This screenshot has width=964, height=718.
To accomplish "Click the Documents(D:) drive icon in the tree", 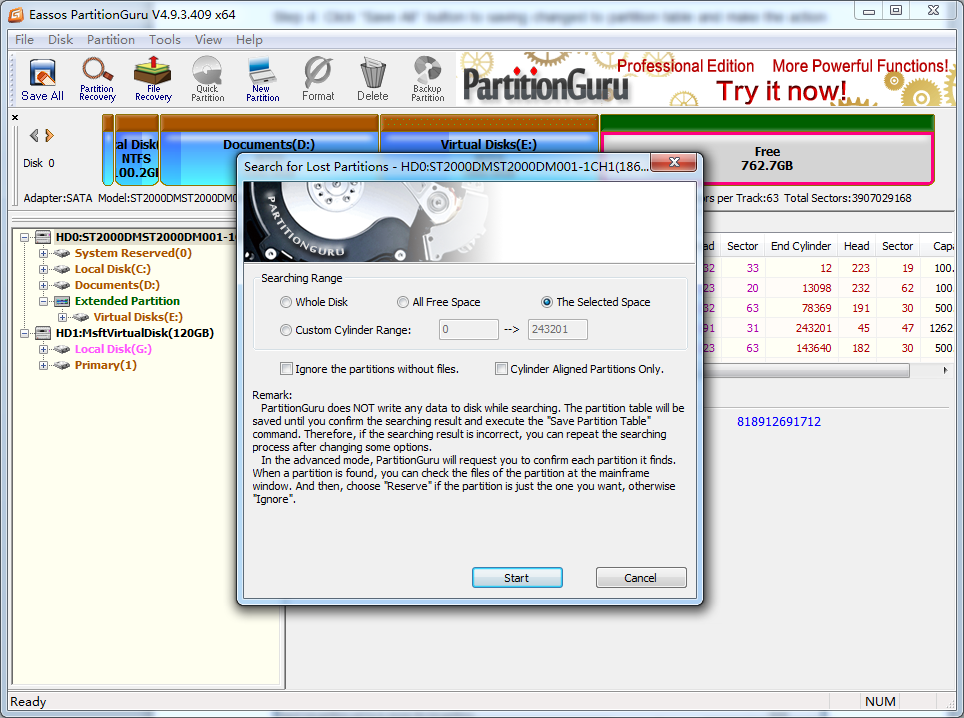I will [61, 285].
